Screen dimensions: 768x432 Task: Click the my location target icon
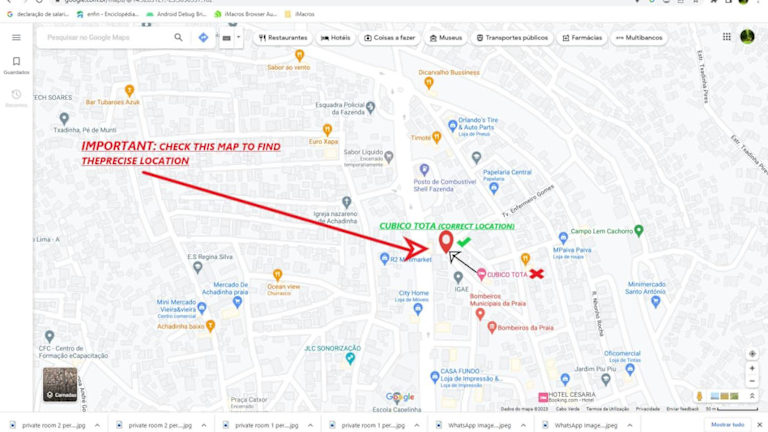click(752, 354)
